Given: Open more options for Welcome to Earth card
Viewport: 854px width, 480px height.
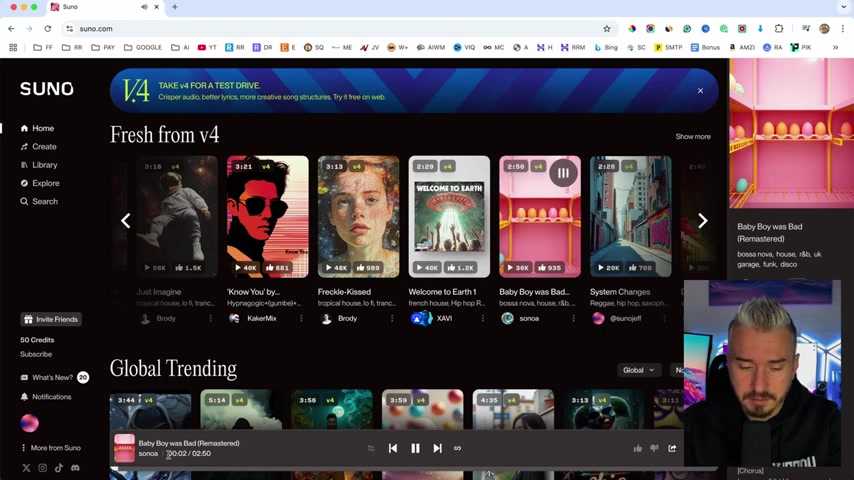Looking at the screenshot, I should (x=483, y=318).
